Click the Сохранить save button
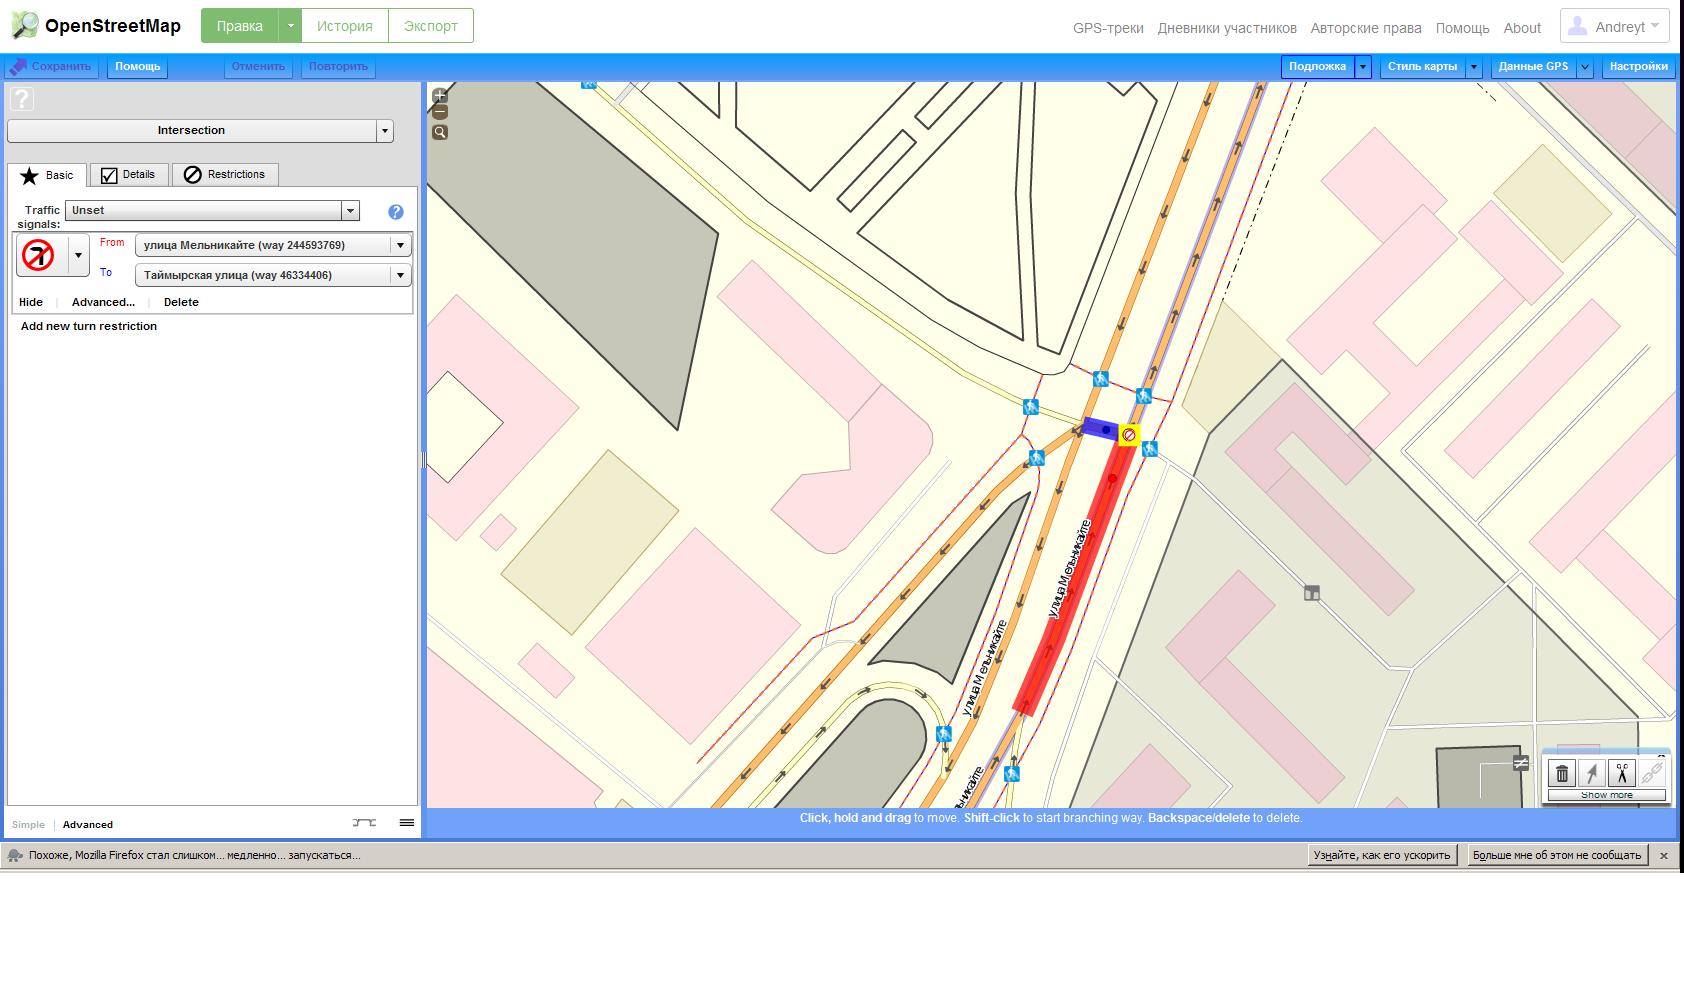Screen dimensions: 1684x1001 click(x=52, y=67)
